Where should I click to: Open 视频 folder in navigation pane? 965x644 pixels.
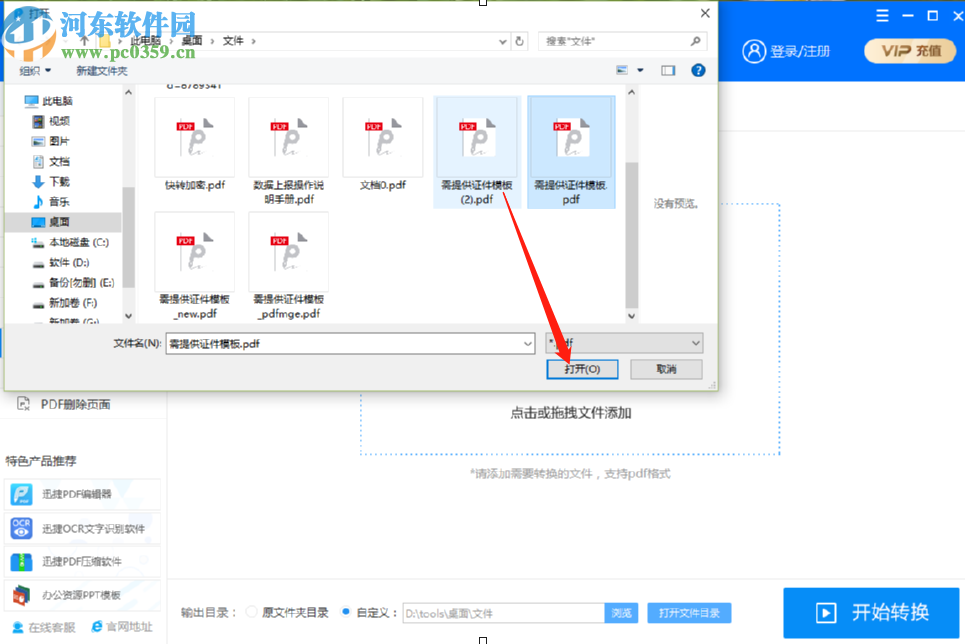pyautogui.click(x=52, y=121)
